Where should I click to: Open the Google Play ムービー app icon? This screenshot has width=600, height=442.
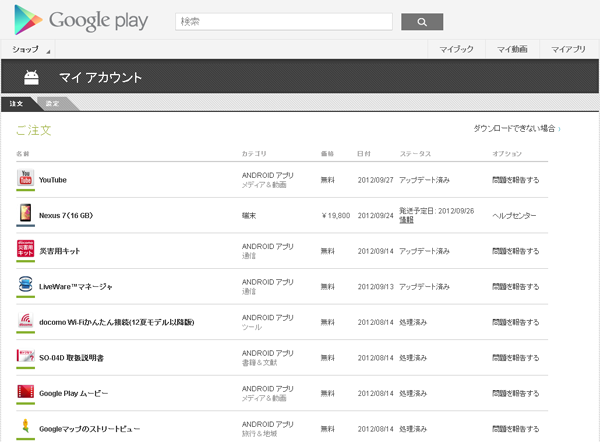click(x=26, y=391)
